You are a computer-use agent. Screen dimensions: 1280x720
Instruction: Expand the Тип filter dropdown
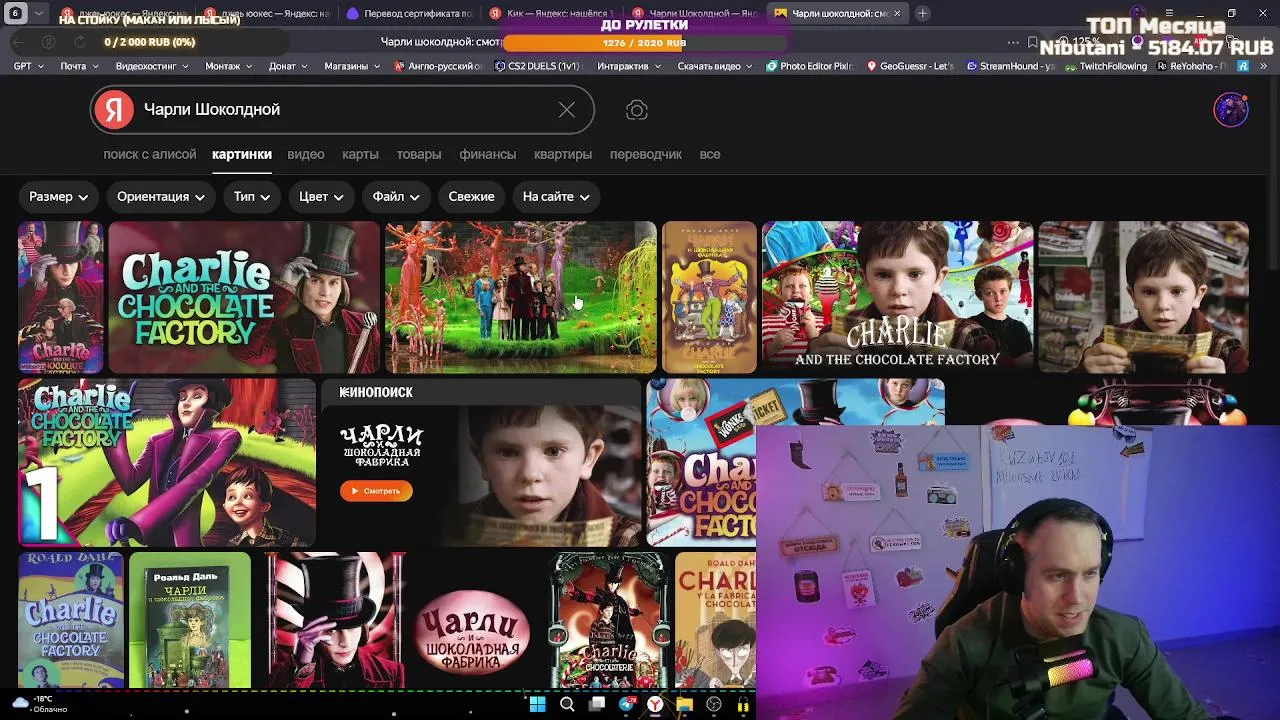click(252, 197)
